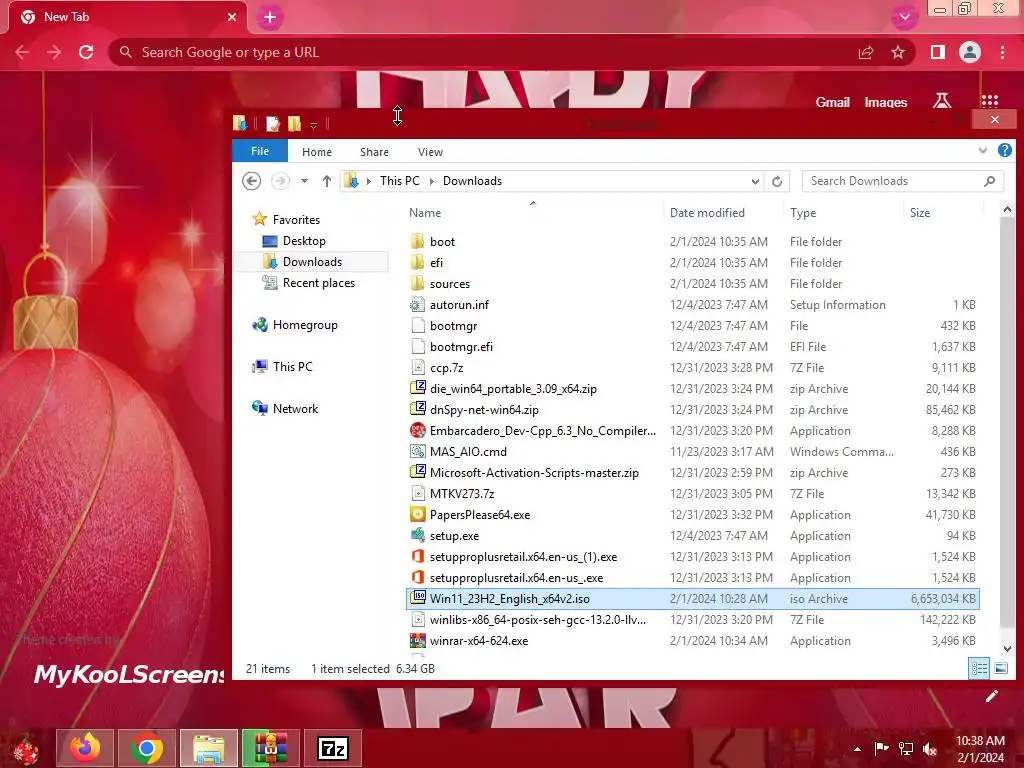1024x768 pixels.
Task: Open Firefox from the taskbar
Action: point(85,748)
